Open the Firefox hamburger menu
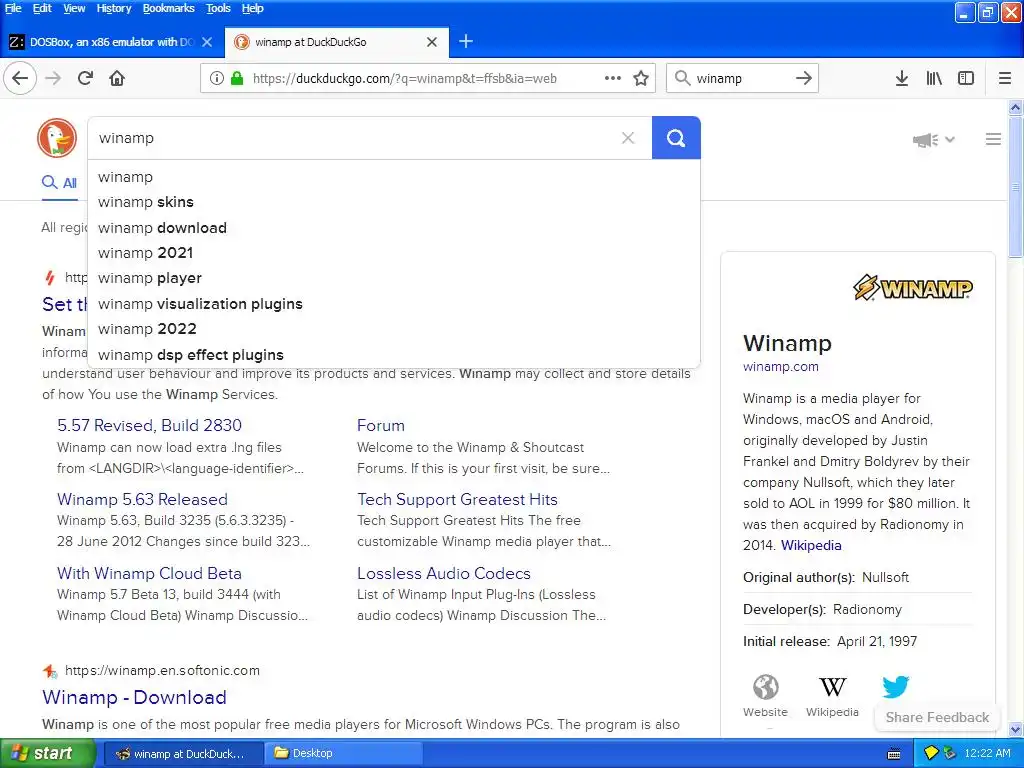 [1005, 78]
